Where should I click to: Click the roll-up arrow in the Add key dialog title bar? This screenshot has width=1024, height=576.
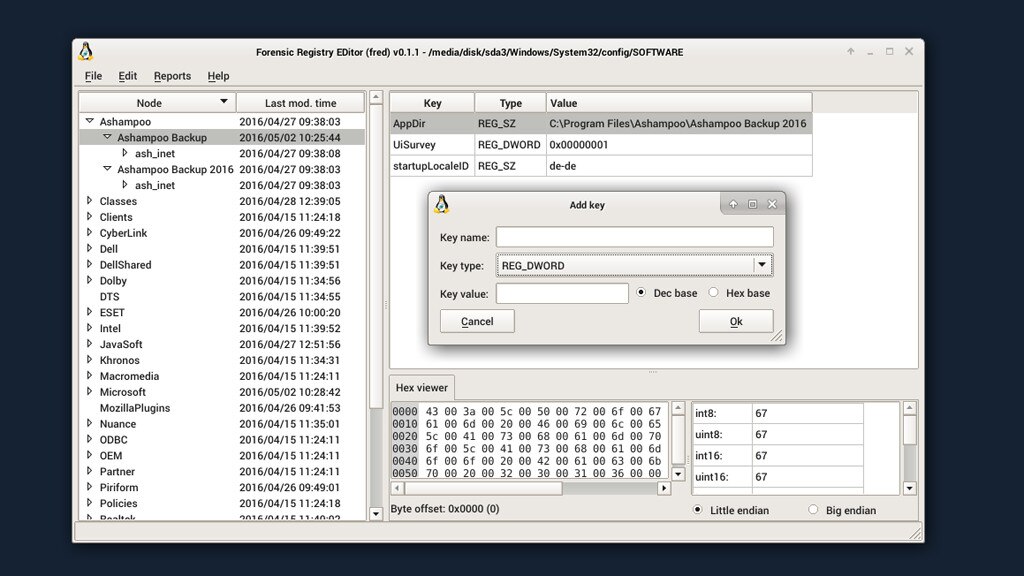(733, 204)
